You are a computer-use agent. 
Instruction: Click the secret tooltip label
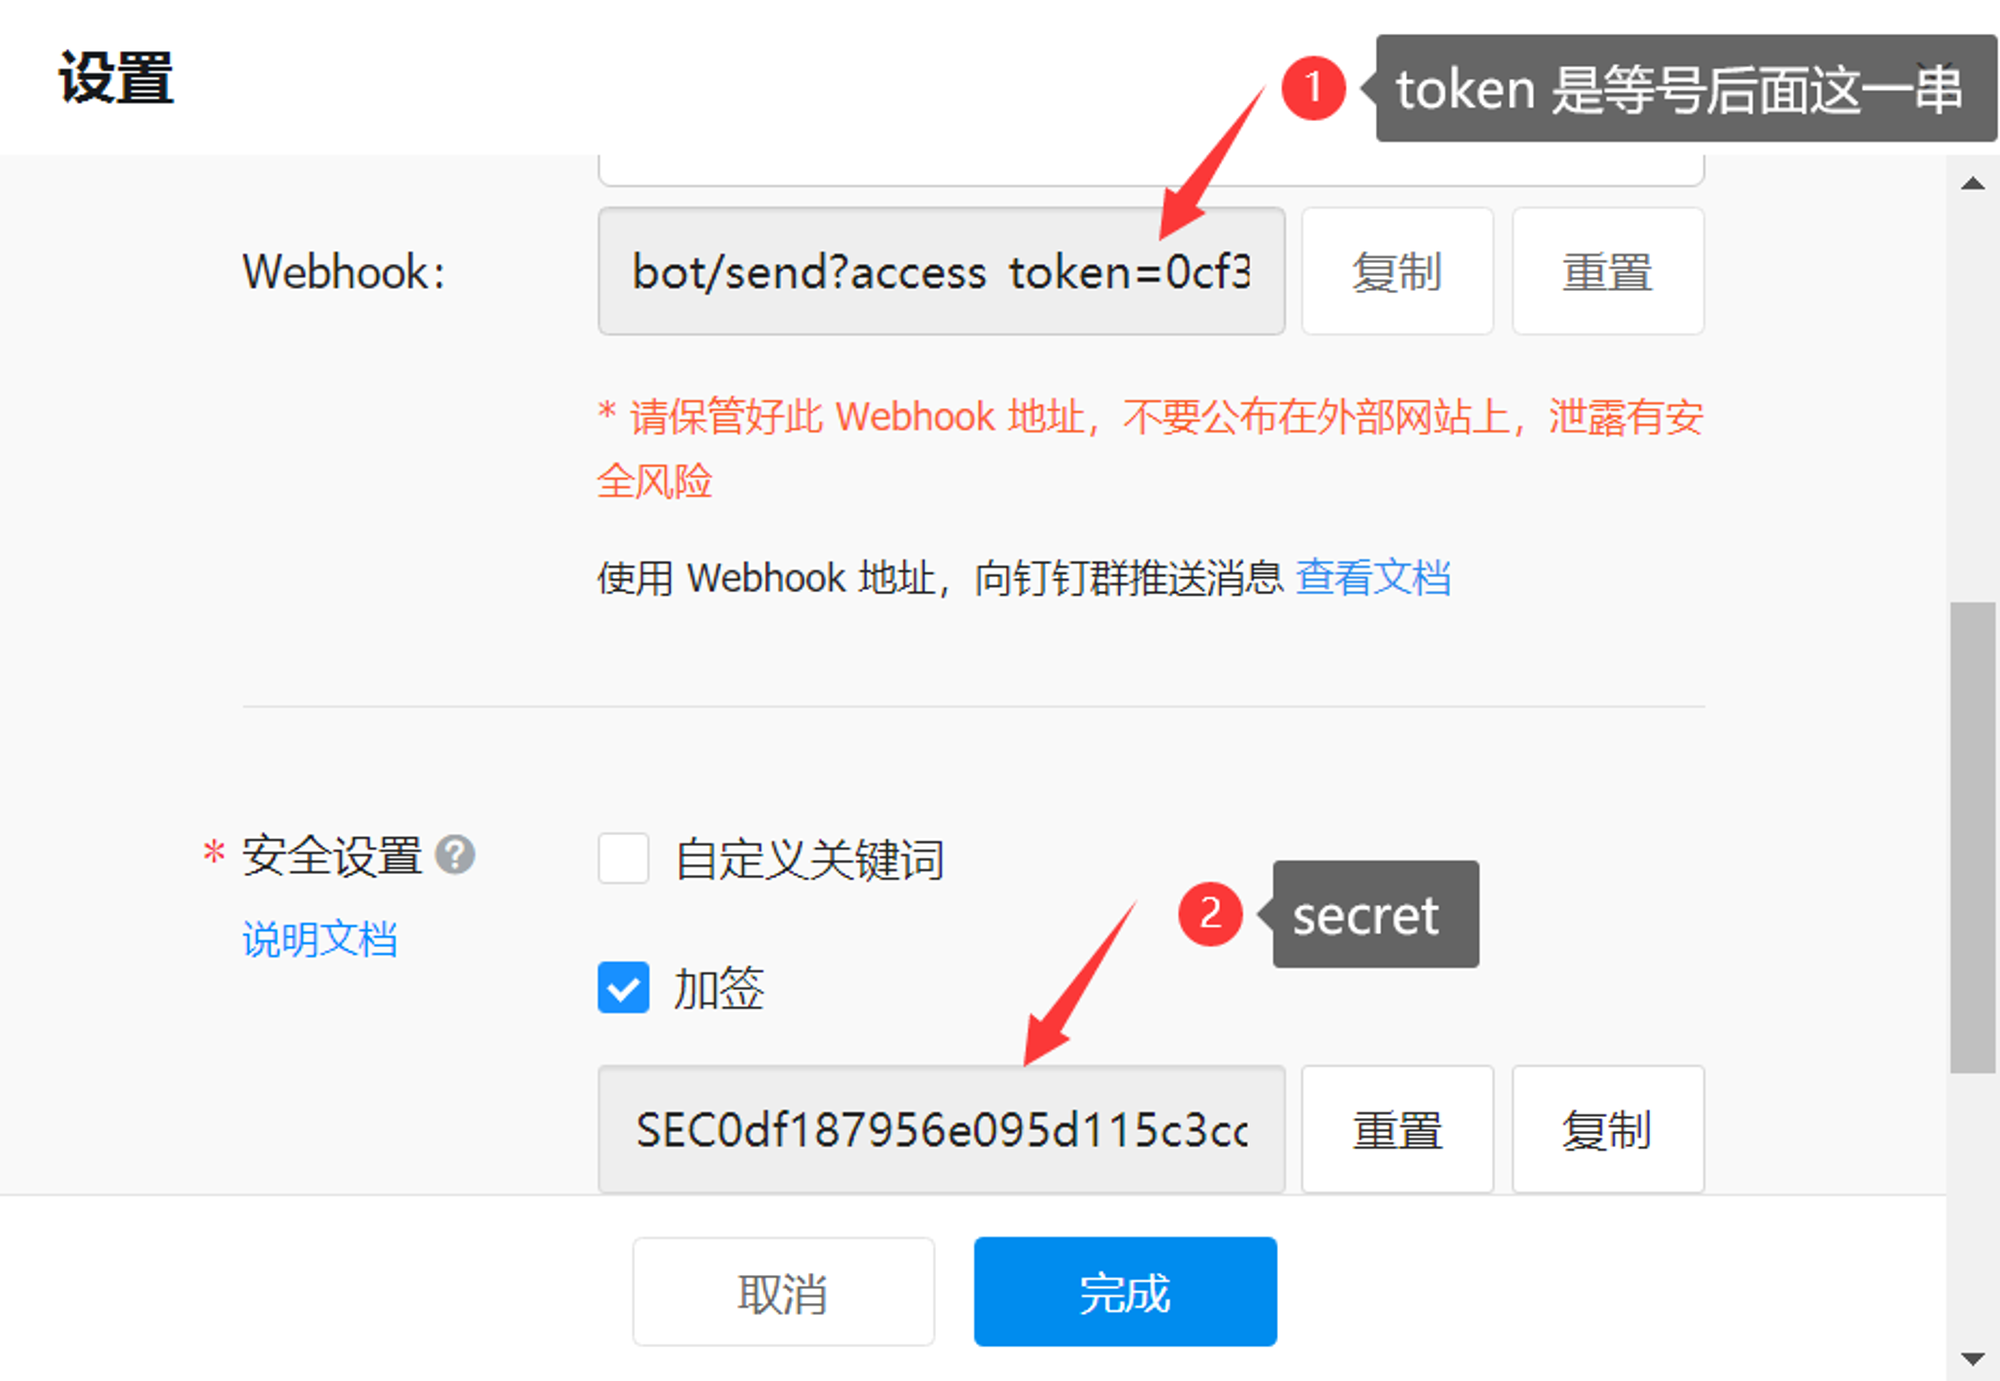click(1375, 914)
